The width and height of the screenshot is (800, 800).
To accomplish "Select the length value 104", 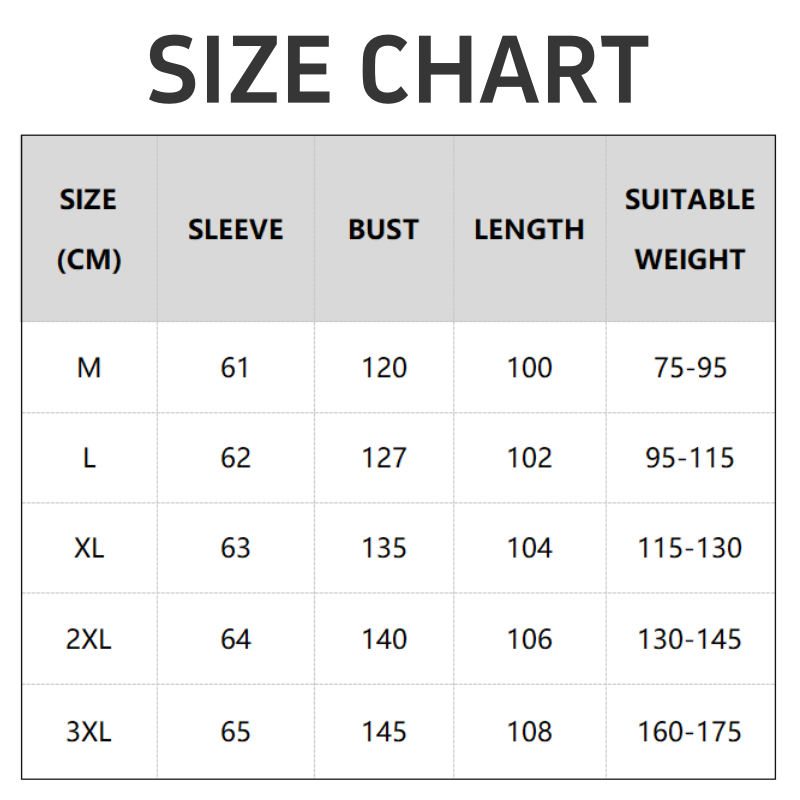I will (530, 548).
